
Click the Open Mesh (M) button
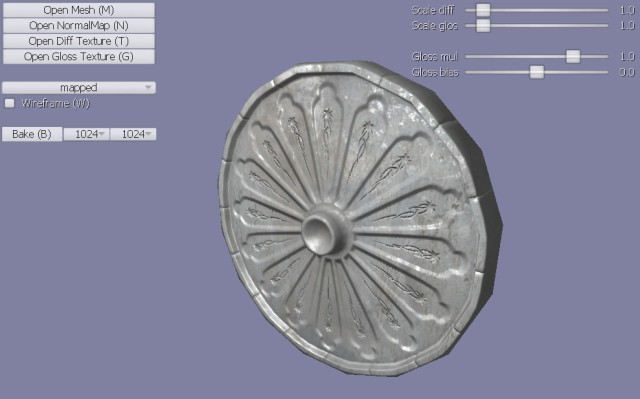coord(79,10)
